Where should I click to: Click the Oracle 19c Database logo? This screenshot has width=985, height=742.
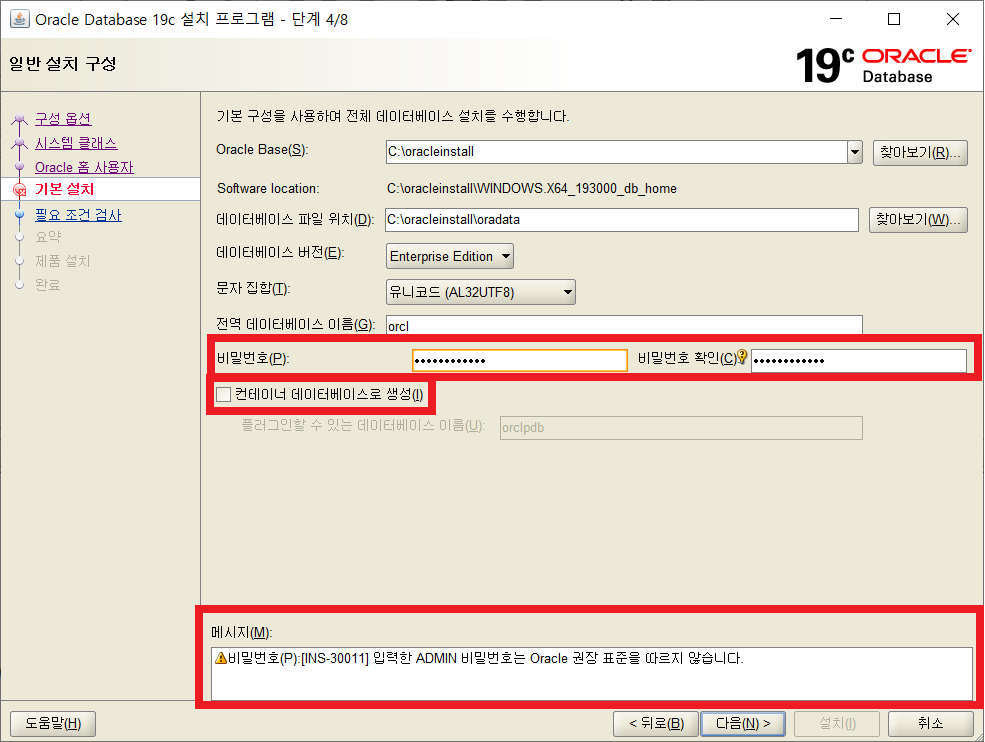883,65
